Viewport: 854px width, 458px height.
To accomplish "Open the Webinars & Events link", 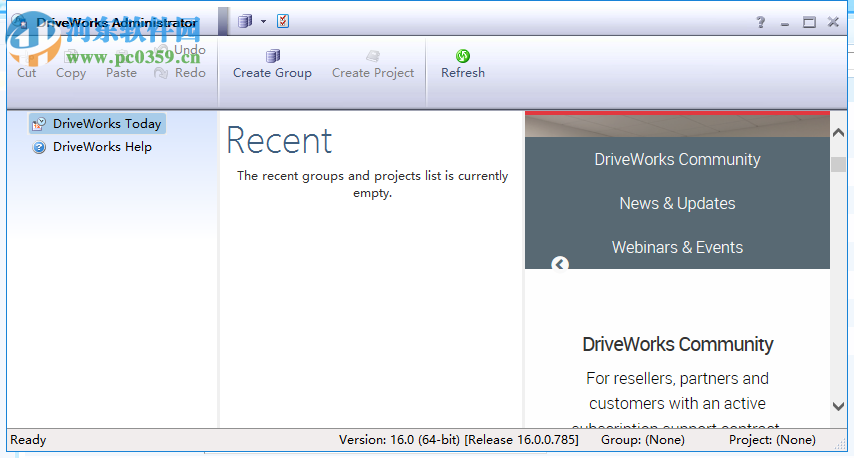I will coord(677,247).
